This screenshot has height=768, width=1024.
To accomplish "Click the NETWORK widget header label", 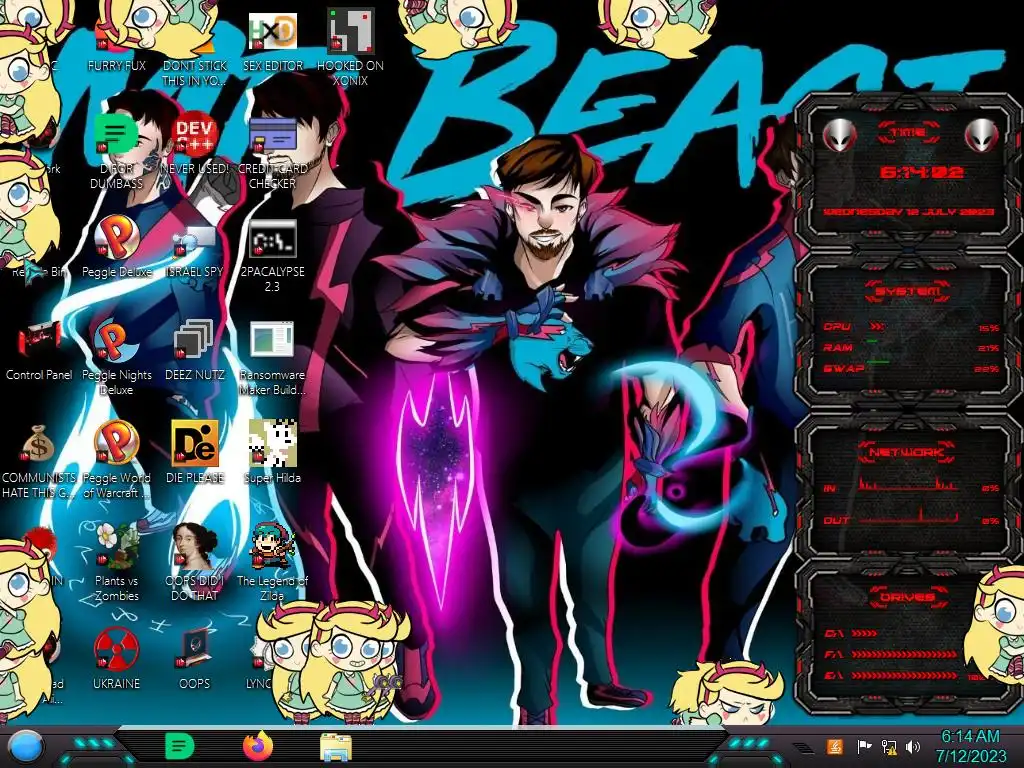I will pyautogui.click(x=907, y=452).
